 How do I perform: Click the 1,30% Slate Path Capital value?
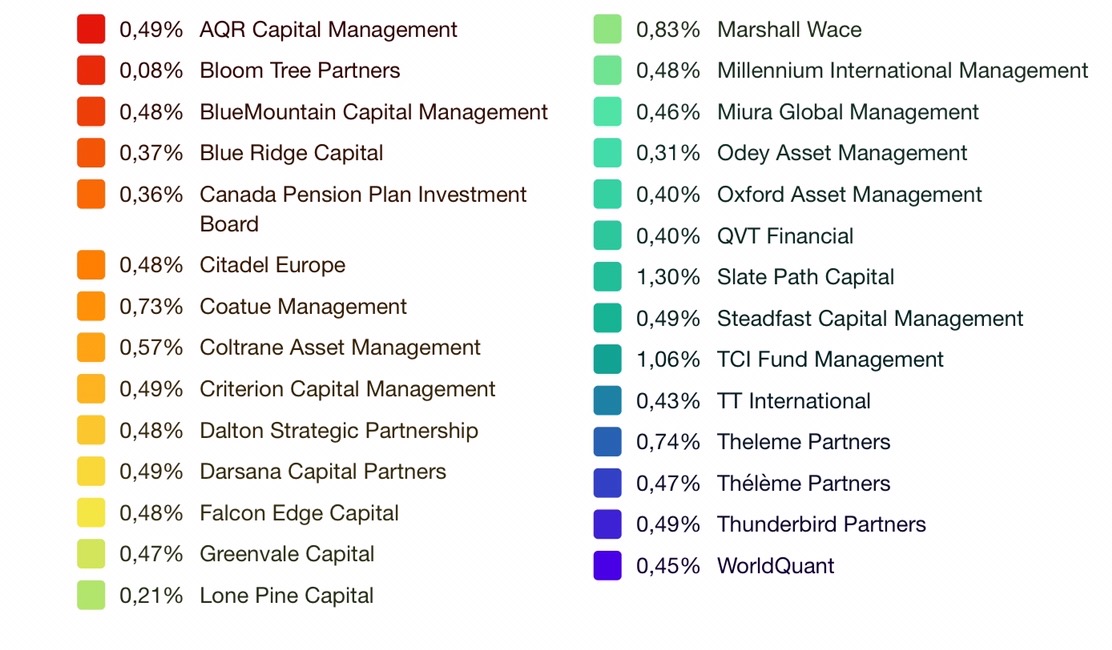tap(668, 277)
